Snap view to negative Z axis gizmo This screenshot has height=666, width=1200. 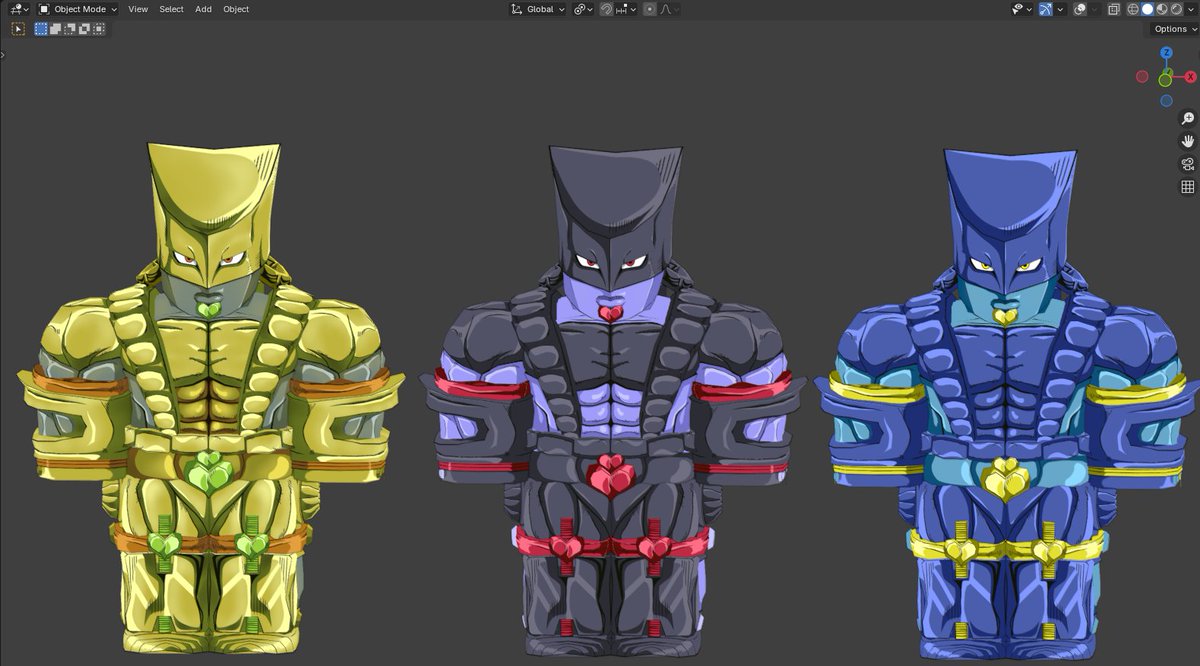click(1166, 101)
